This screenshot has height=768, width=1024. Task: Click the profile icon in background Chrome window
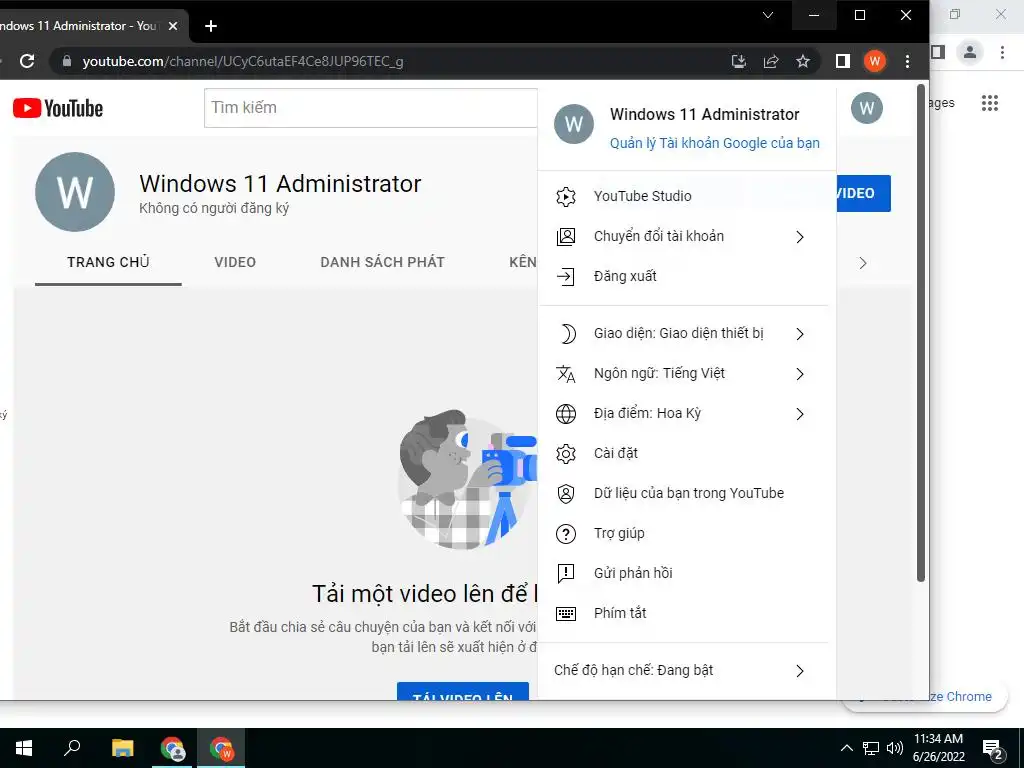point(970,52)
